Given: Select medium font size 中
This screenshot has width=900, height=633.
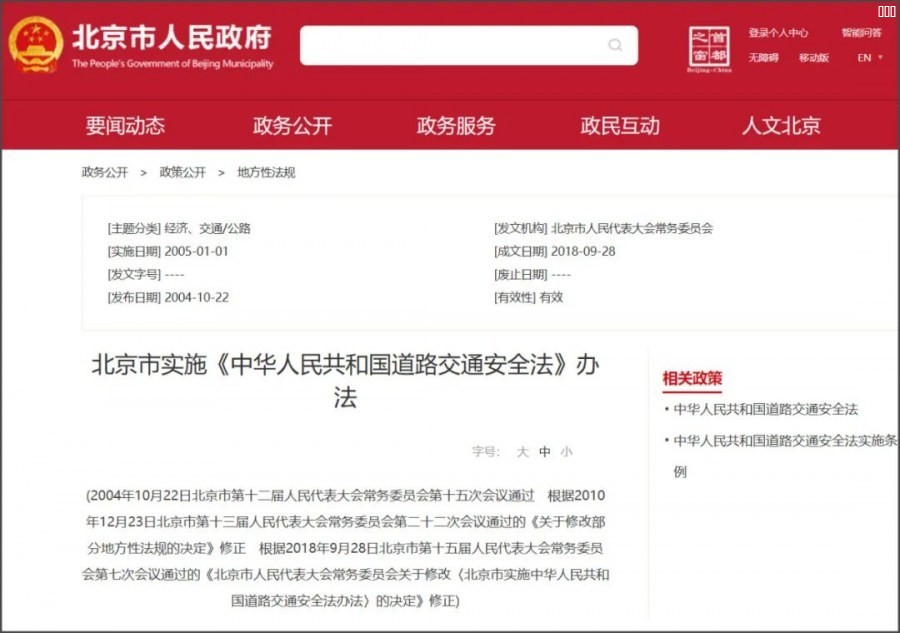Looking at the screenshot, I should (x=545, y=452).
